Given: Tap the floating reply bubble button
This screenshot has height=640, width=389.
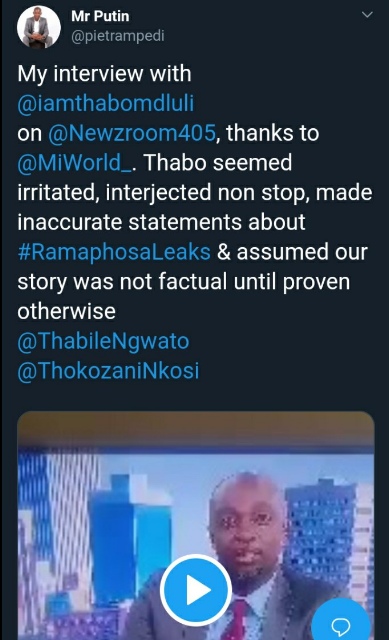Looking at the screenshot, I should point(341,621).
